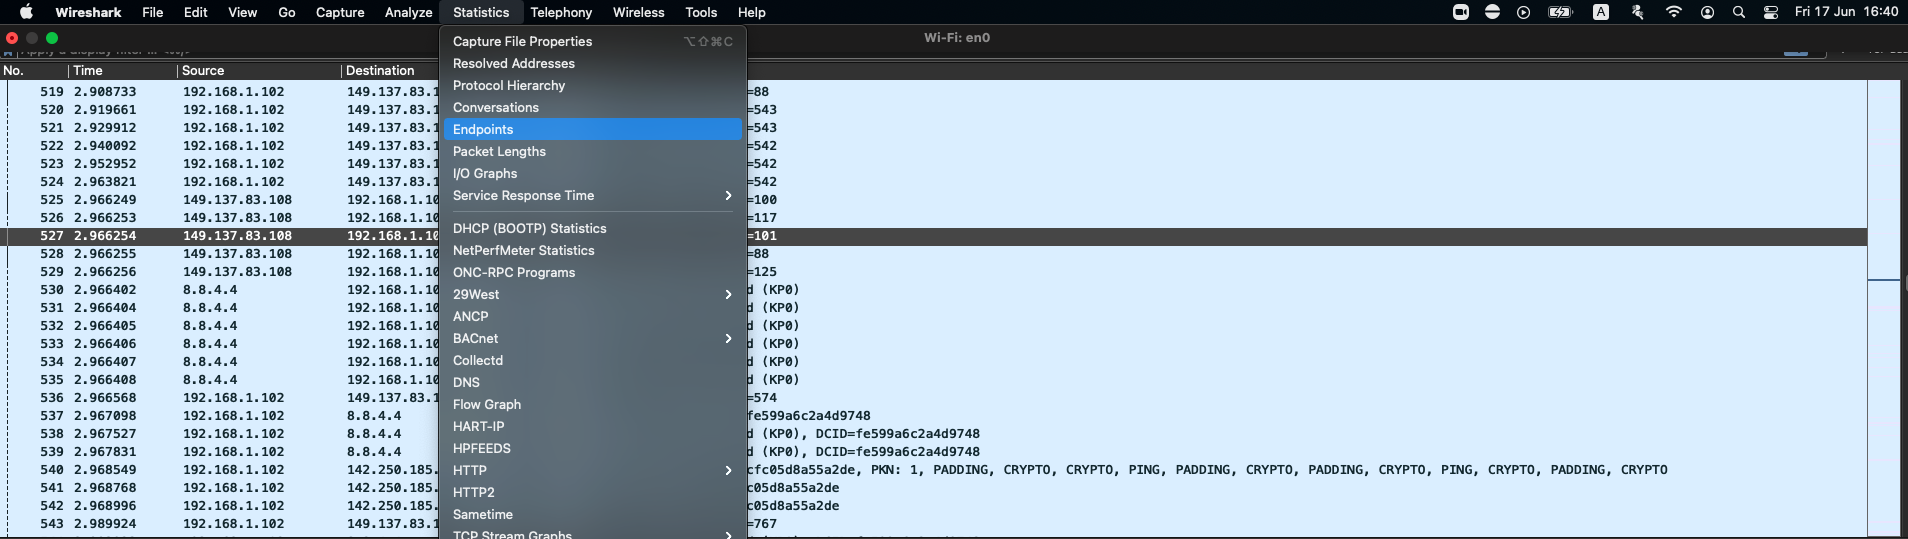
Task: Sort by the Destination column header
Action: point(390,70)
